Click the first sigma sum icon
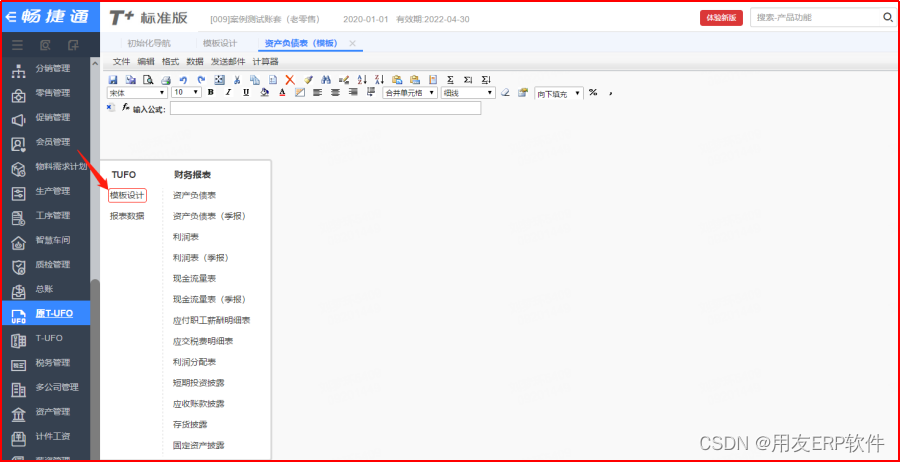This screenshot has width=900, height=462. point(450,80)
